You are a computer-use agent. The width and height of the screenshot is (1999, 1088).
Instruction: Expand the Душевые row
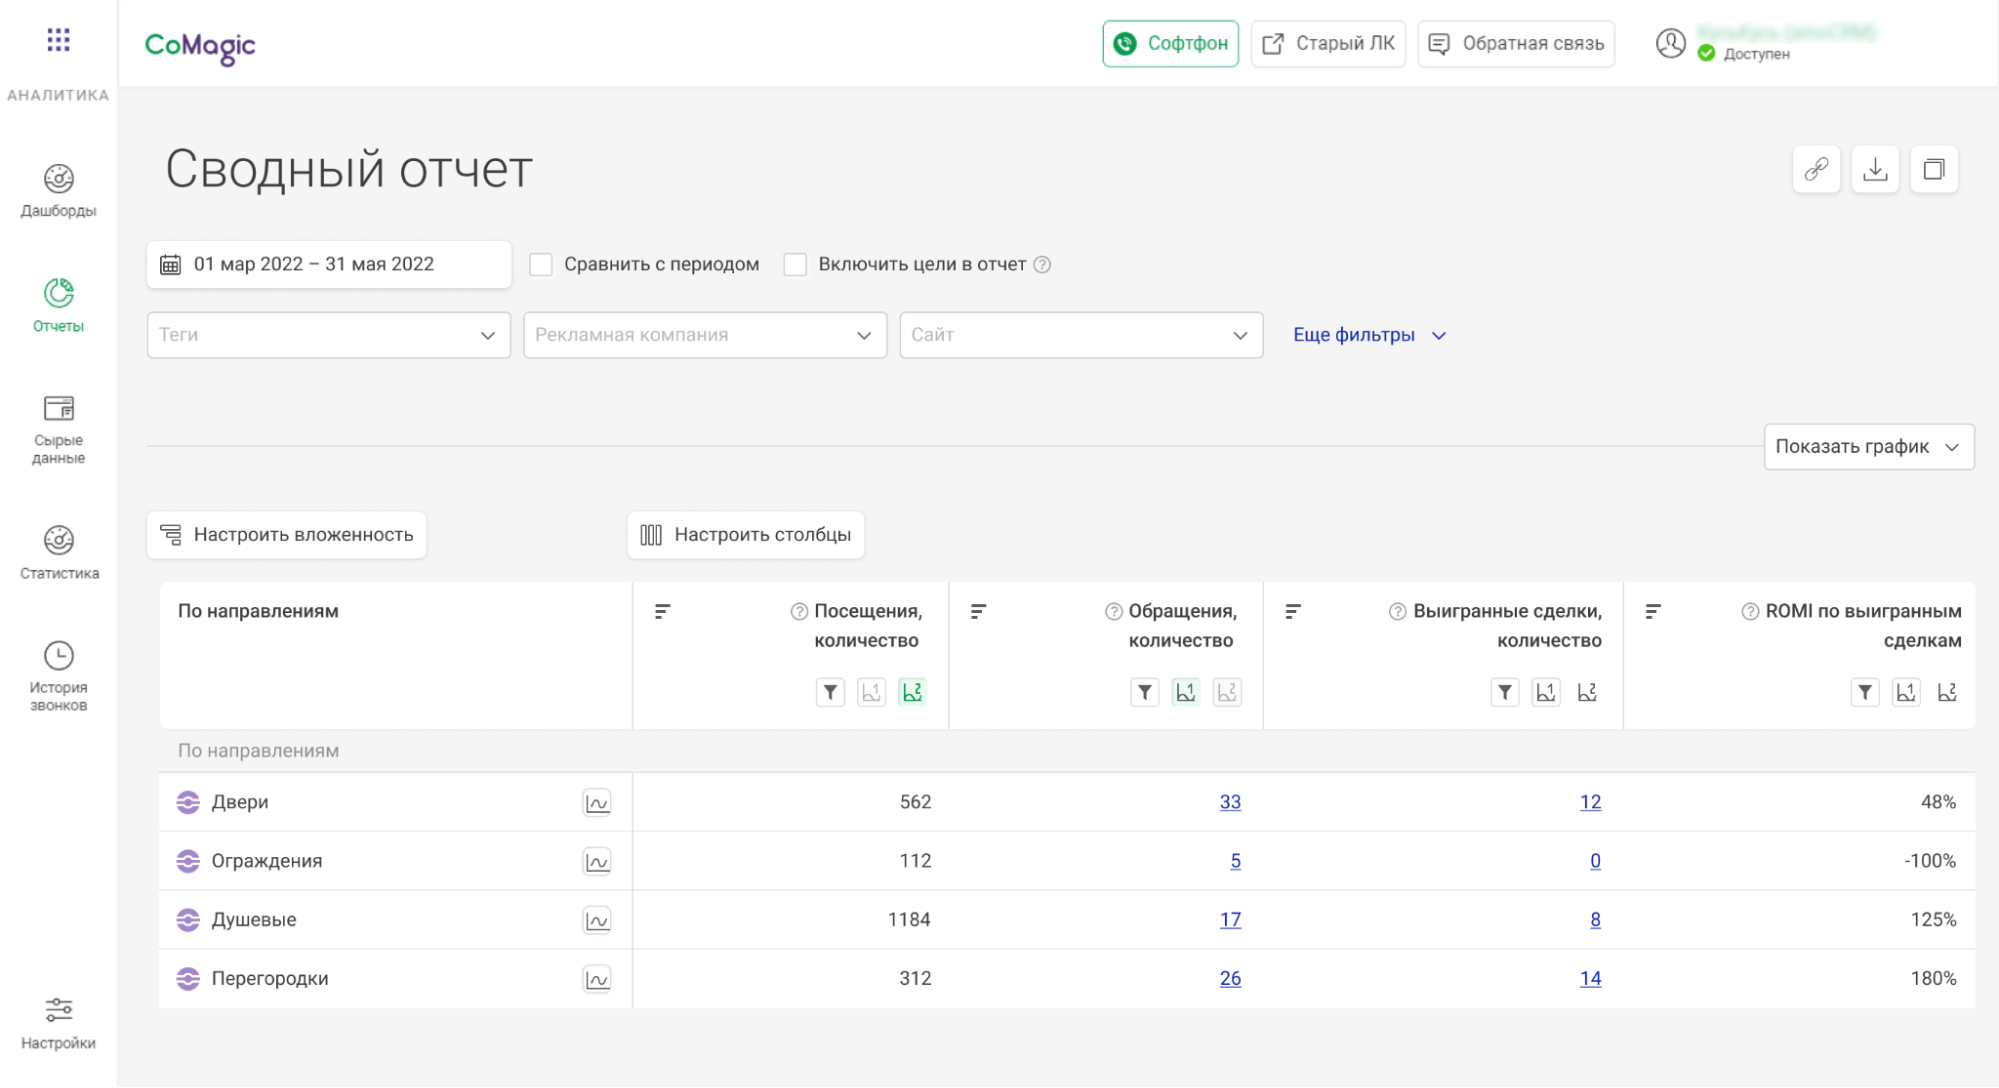(188, 920)
